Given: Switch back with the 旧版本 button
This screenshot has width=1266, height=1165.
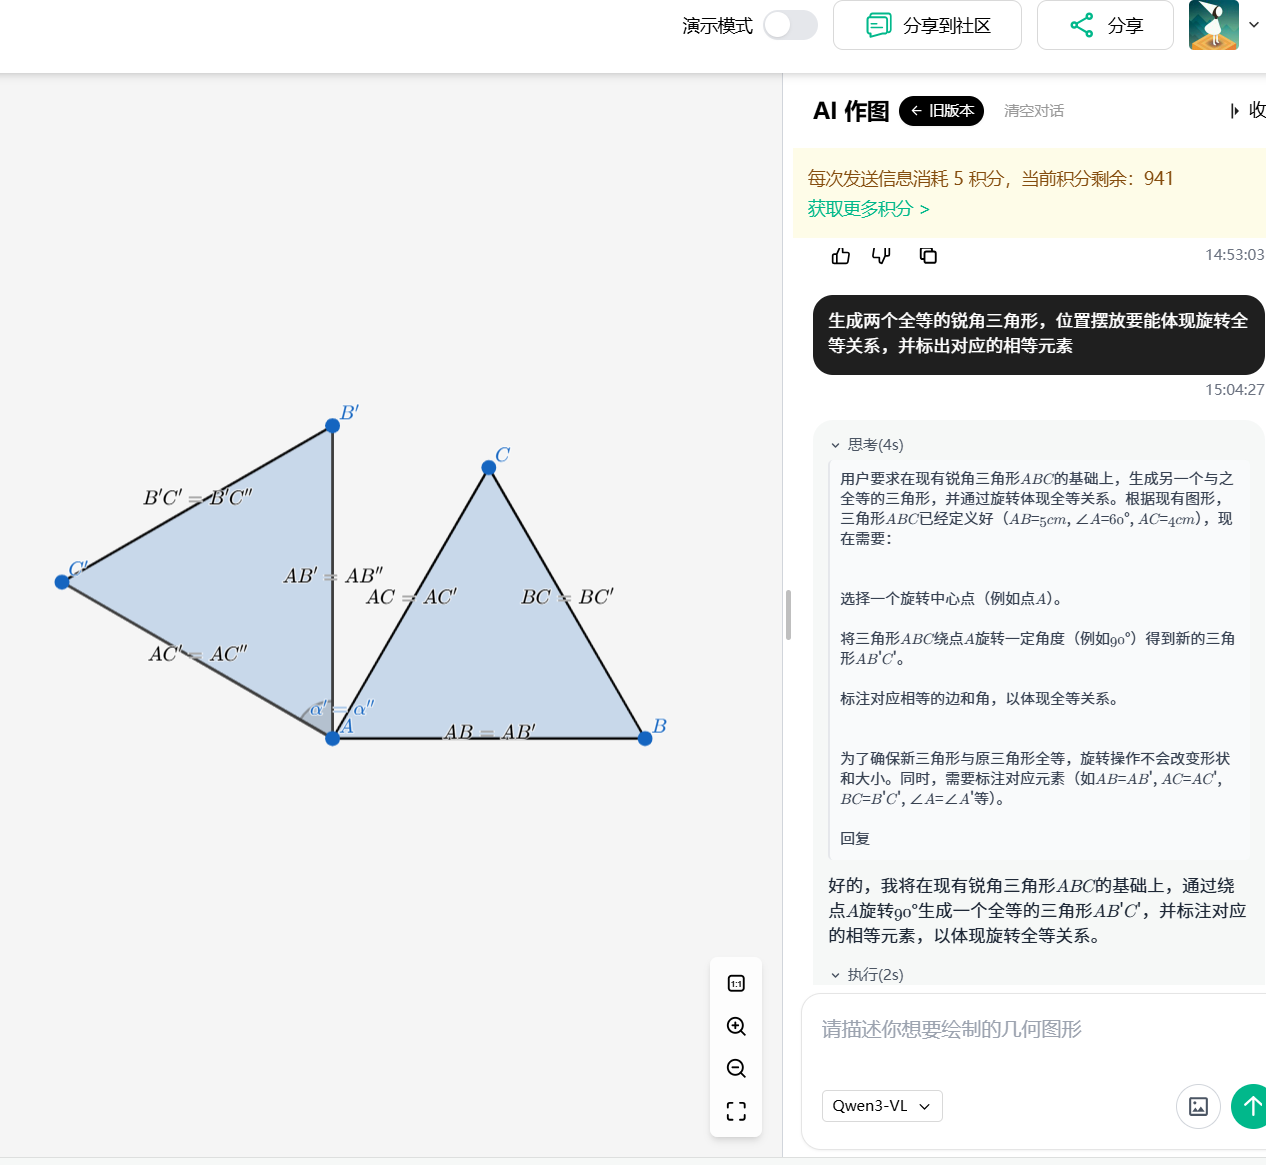Looking at the screenshot, I should coord(941,111).
